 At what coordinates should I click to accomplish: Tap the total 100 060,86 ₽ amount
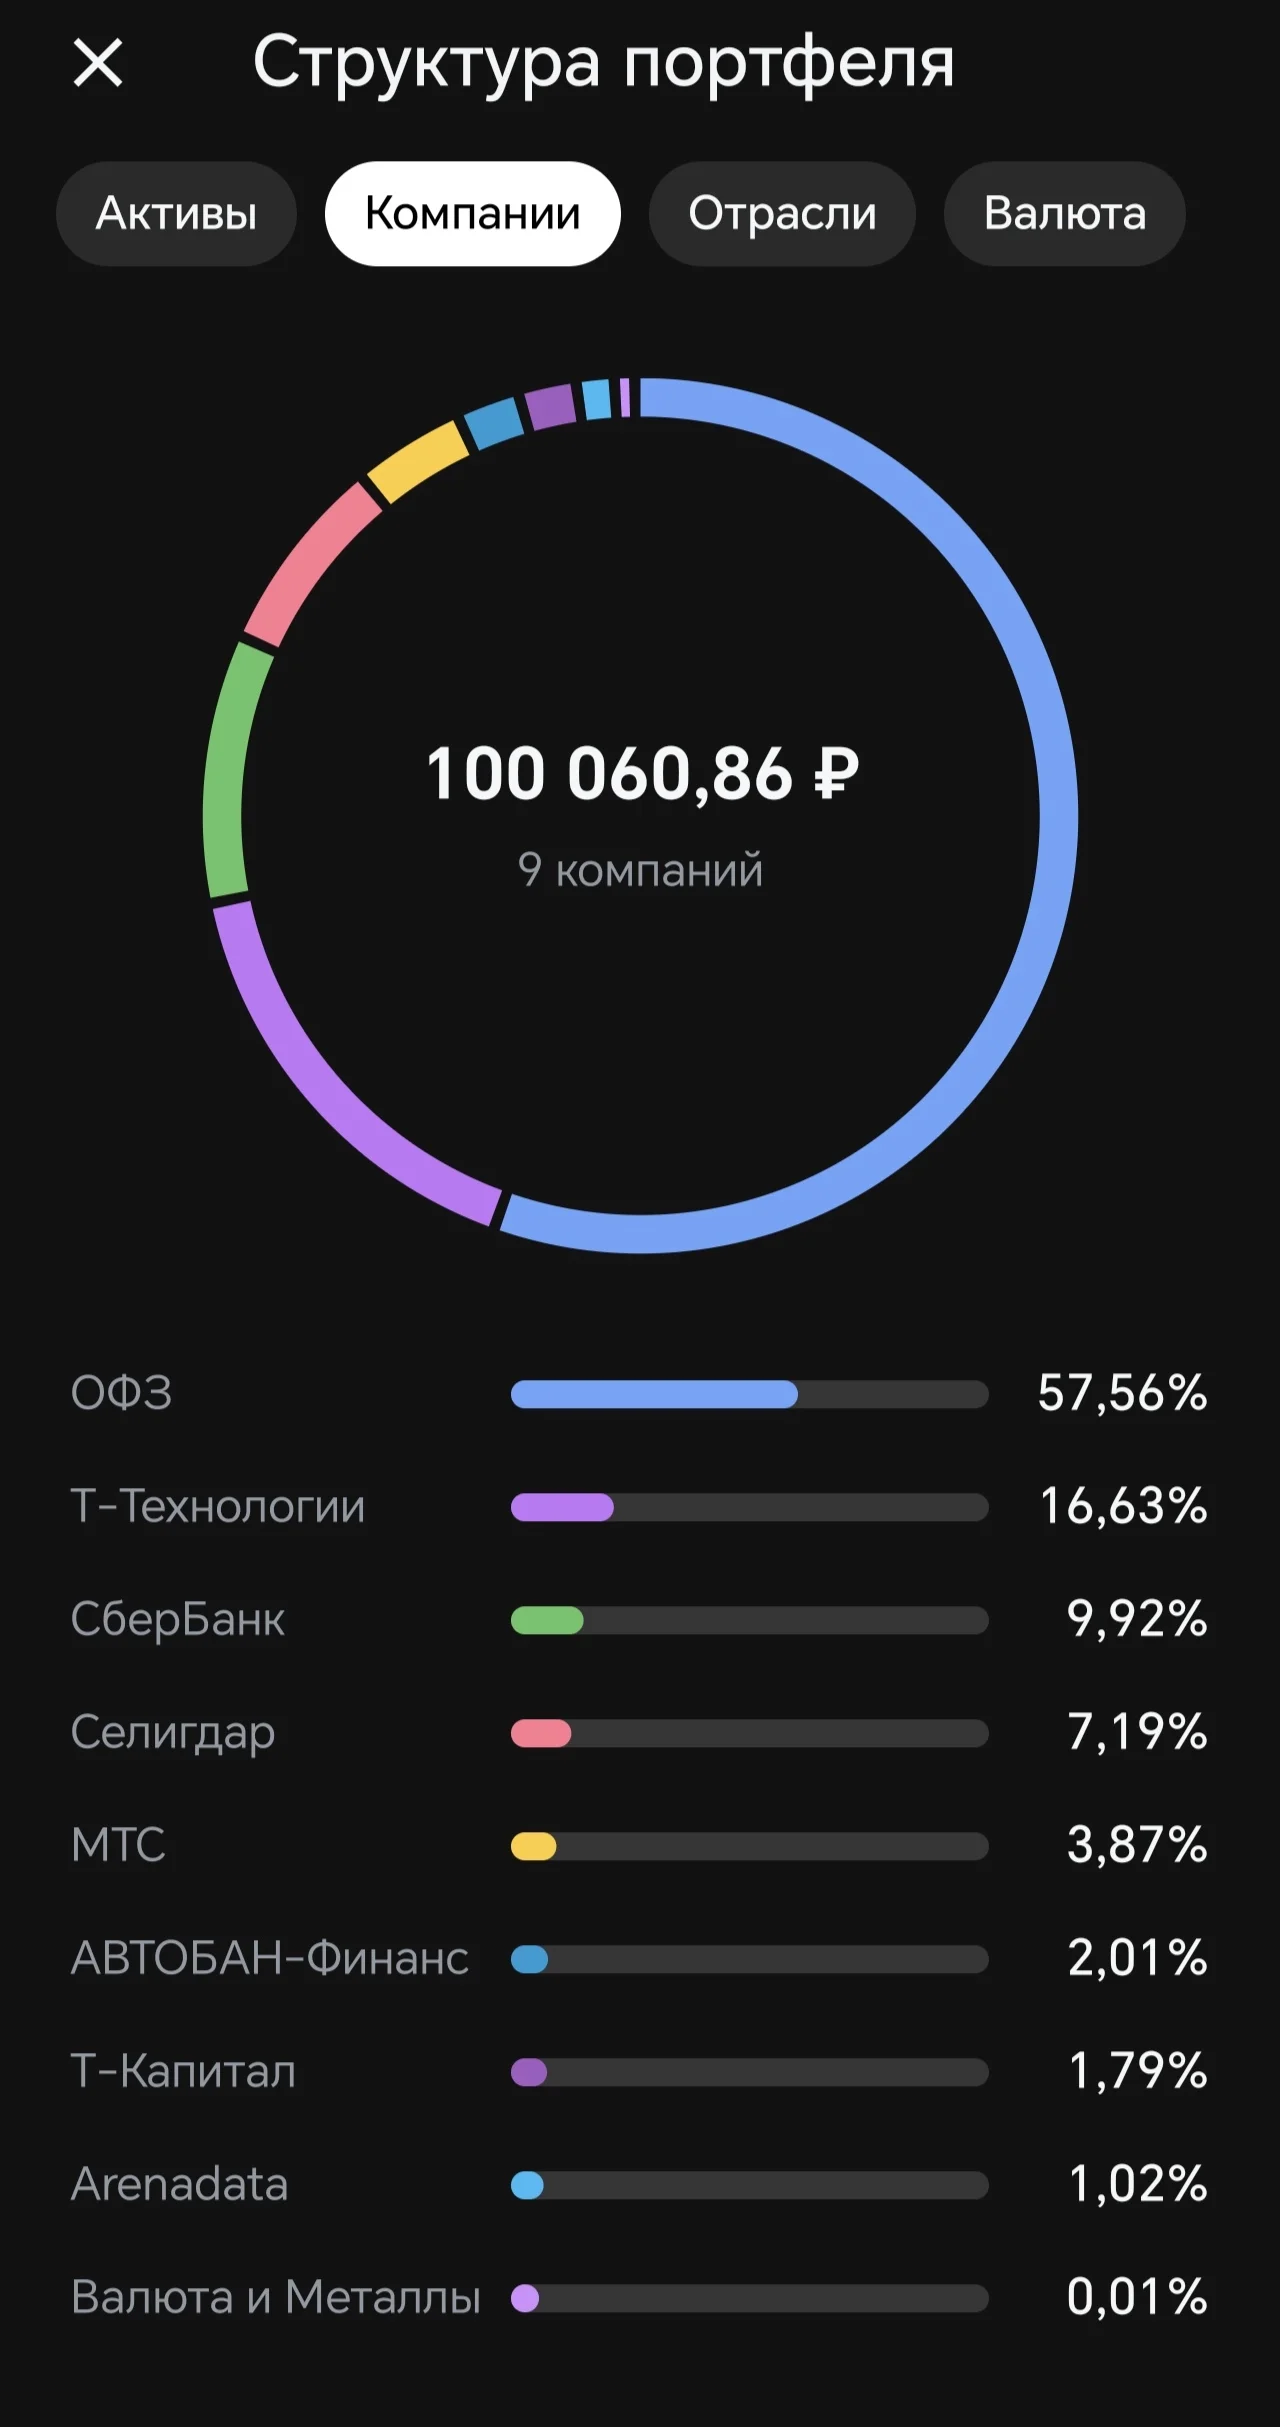point(642,774)
